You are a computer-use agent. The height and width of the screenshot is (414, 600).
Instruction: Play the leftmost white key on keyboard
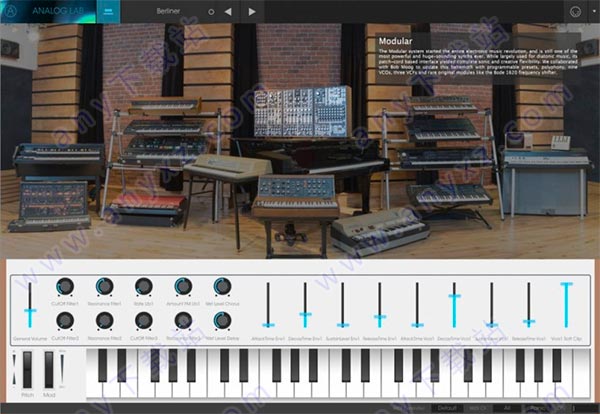click(93, 390)
